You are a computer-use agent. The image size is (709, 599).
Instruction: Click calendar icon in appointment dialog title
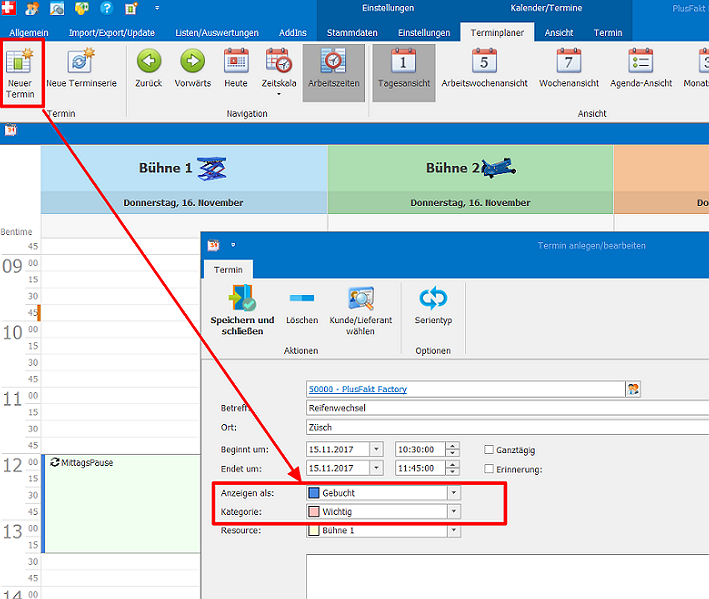click(213, 245)
